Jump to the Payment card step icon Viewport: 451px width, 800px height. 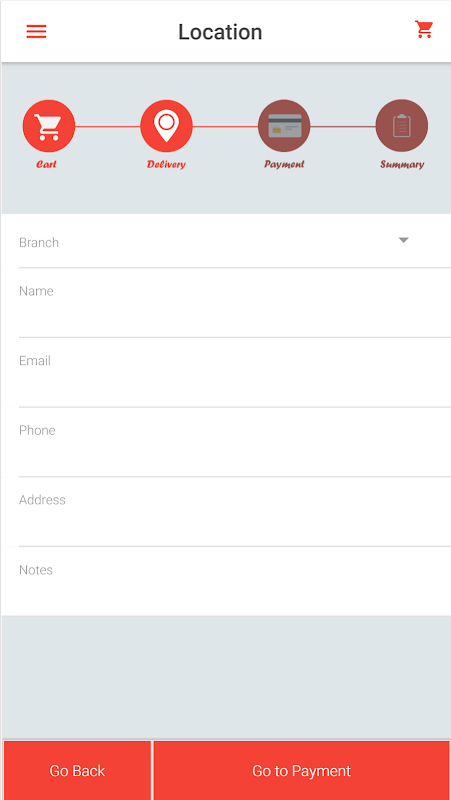[x=284, y=126]
